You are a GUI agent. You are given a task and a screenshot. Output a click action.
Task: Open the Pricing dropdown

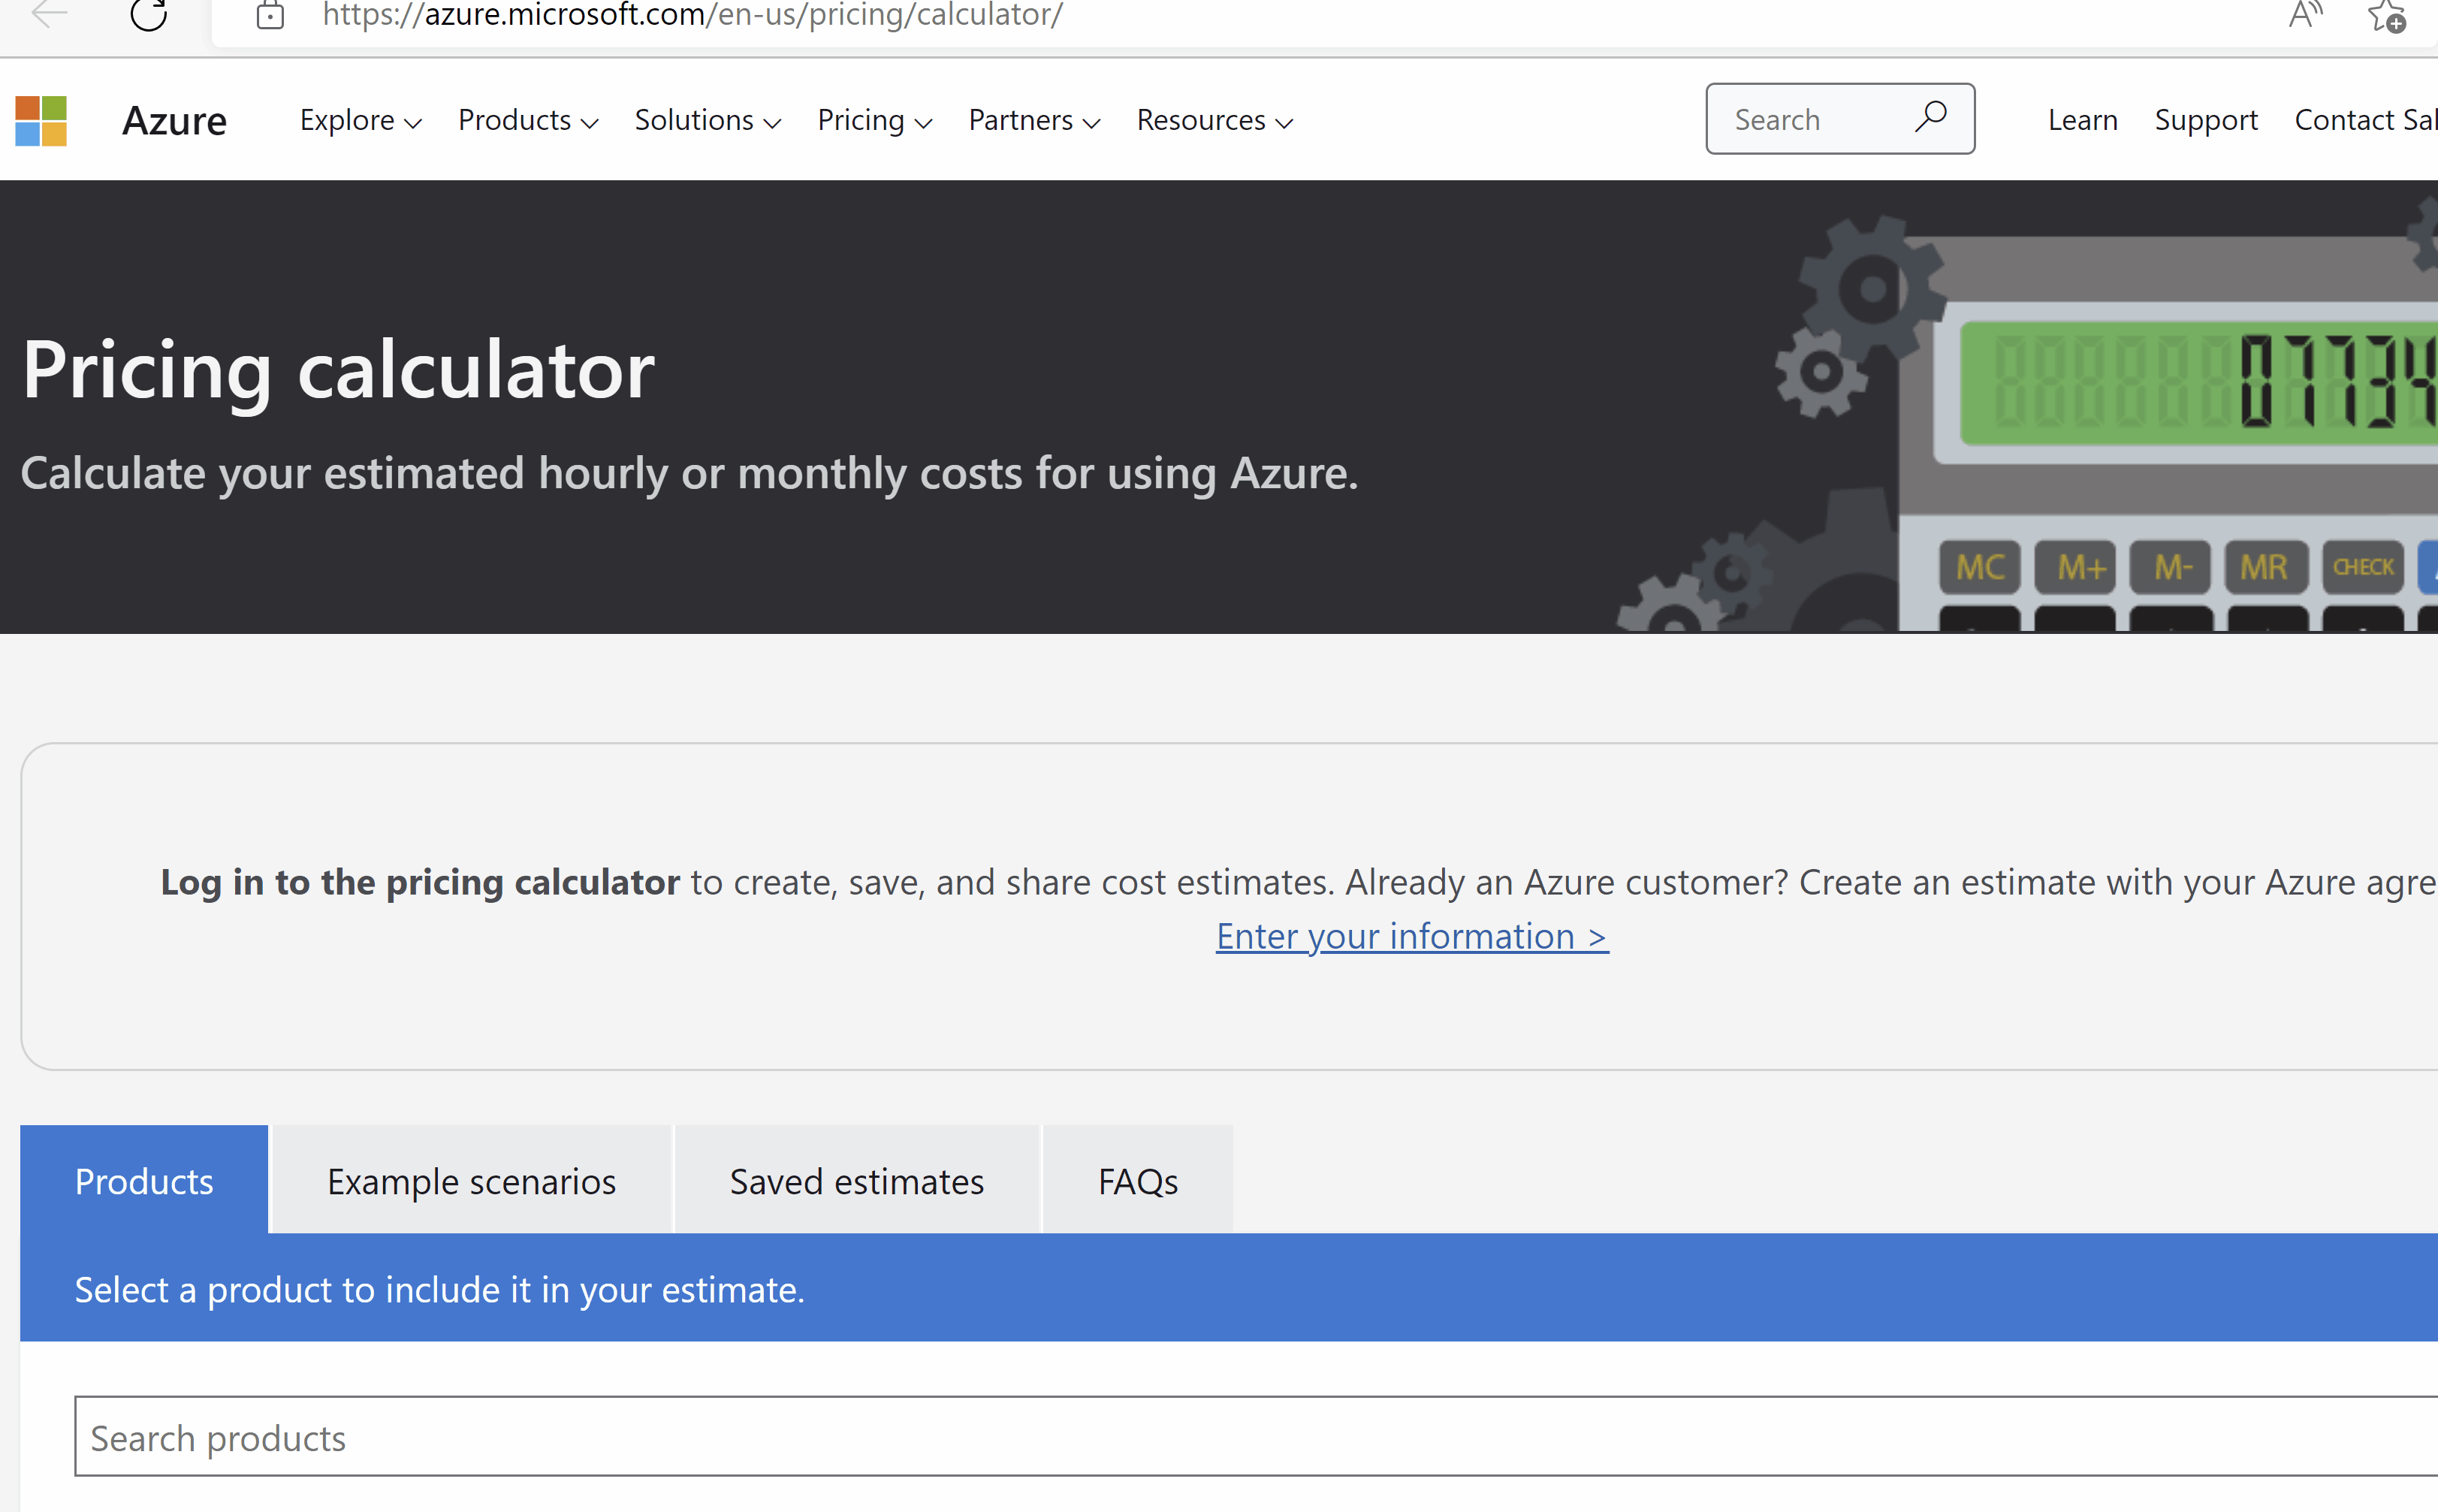875,120
